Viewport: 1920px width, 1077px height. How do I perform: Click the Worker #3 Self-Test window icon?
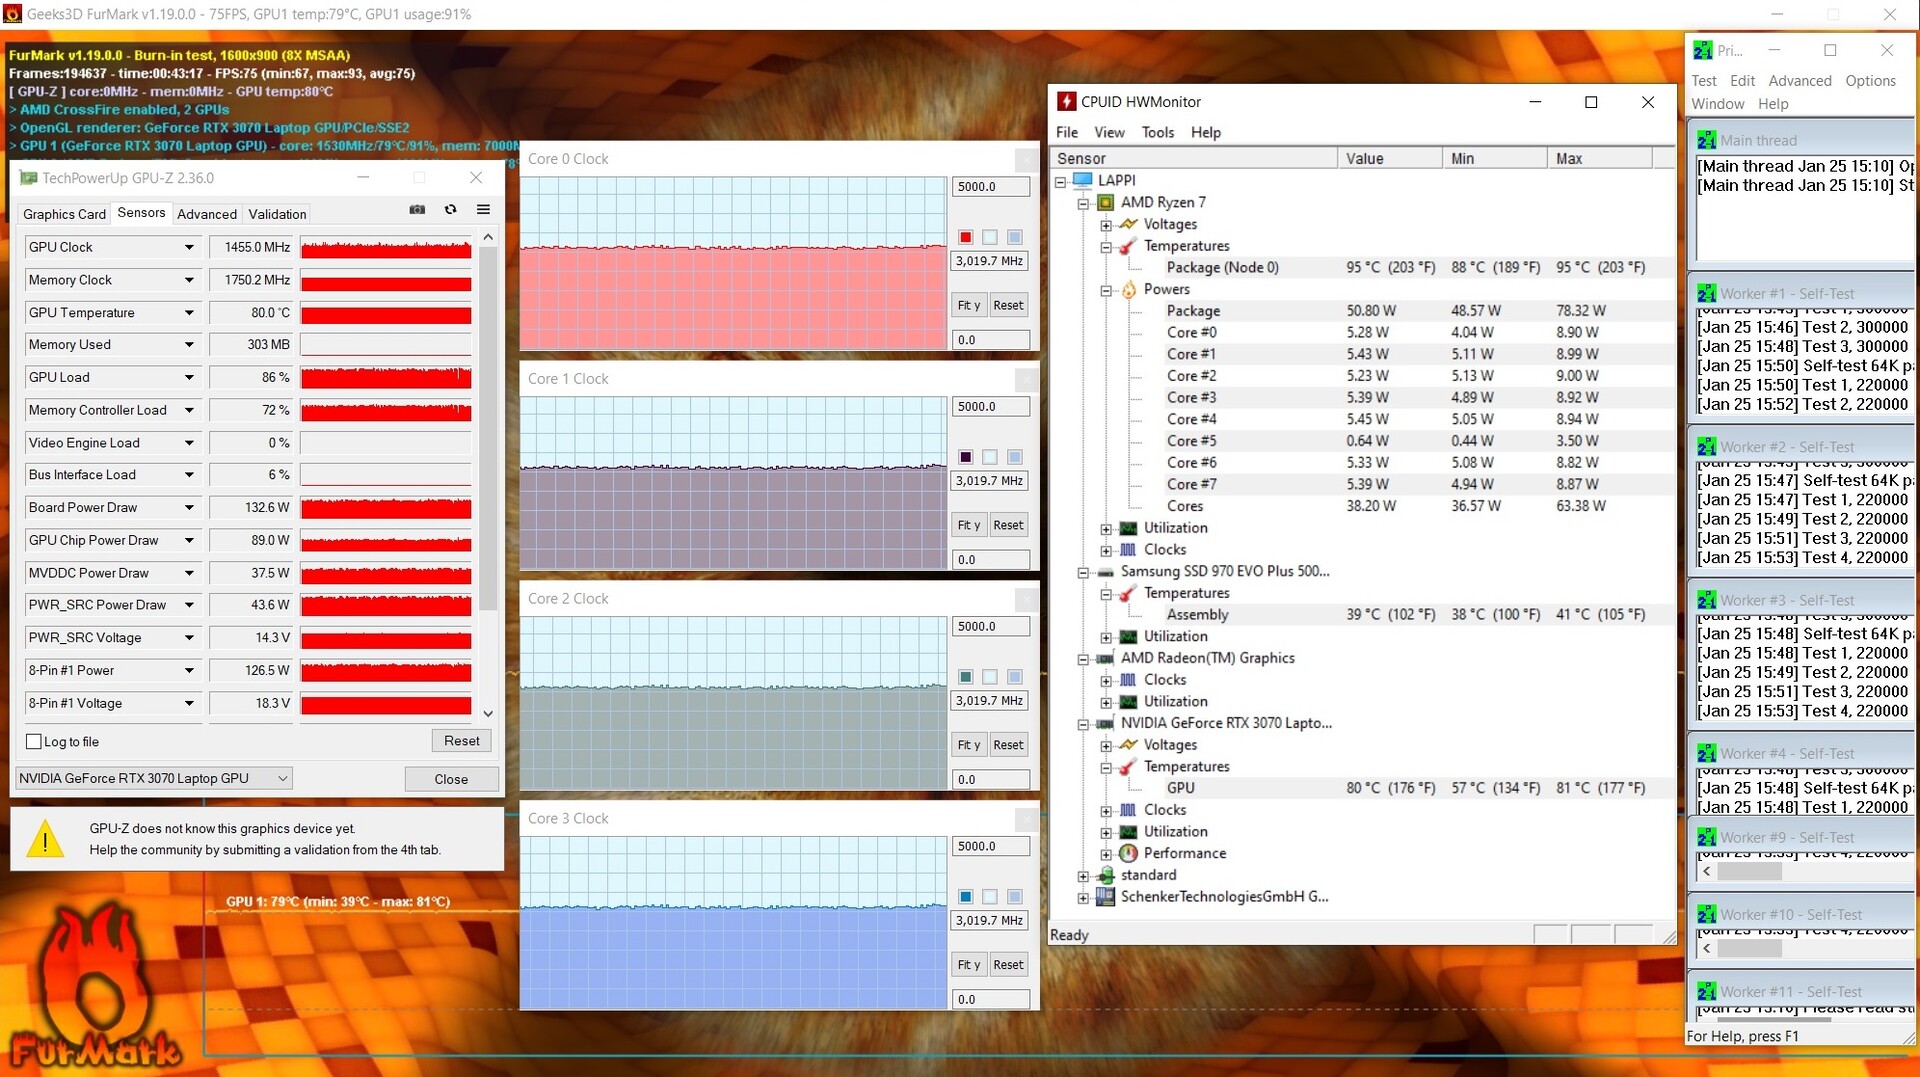click(x=1706, y=600)
